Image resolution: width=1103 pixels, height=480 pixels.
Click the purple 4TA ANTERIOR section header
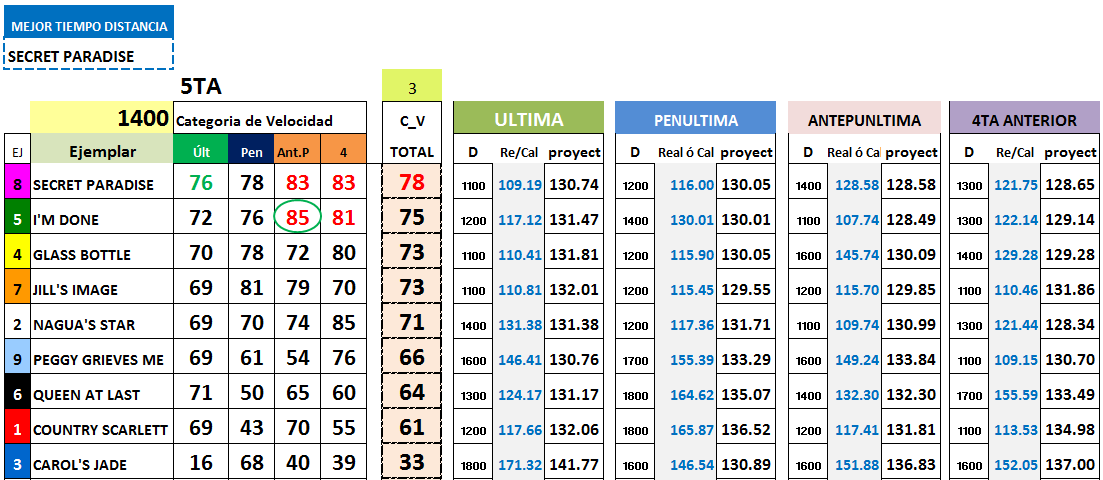(1024, 120)
